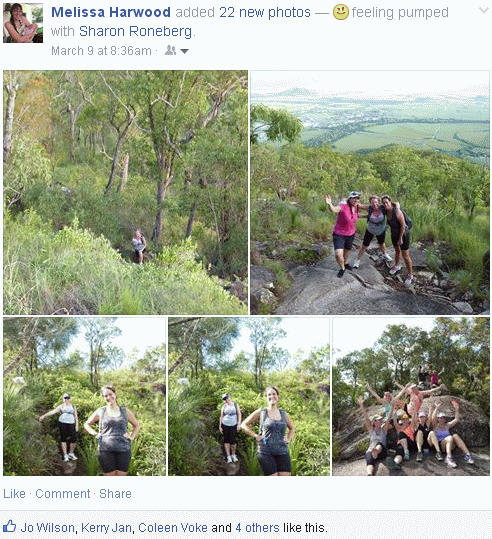Screen dimensions: 492x539
Task: Open Jo Wilson's profile link
Action: tap(47, 528)
